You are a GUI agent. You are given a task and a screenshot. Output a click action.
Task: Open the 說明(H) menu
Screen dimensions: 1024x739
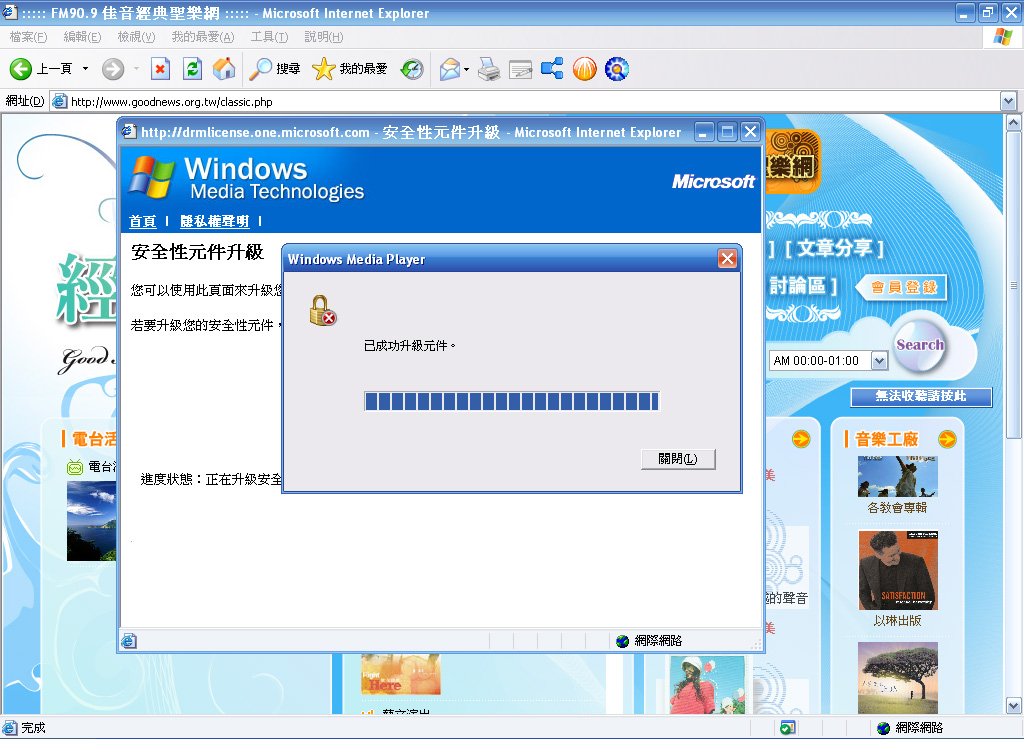(324, 37)
